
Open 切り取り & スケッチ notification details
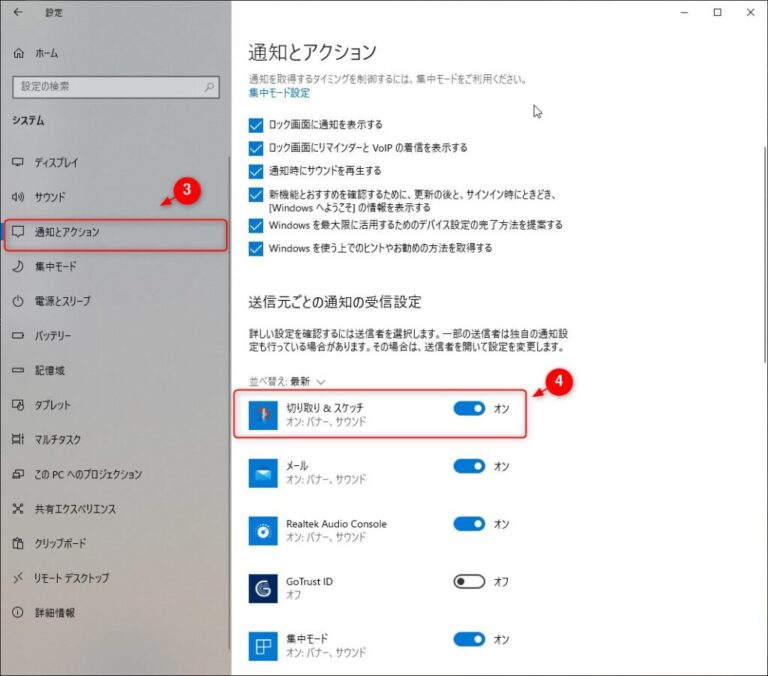tap(380, 414)
